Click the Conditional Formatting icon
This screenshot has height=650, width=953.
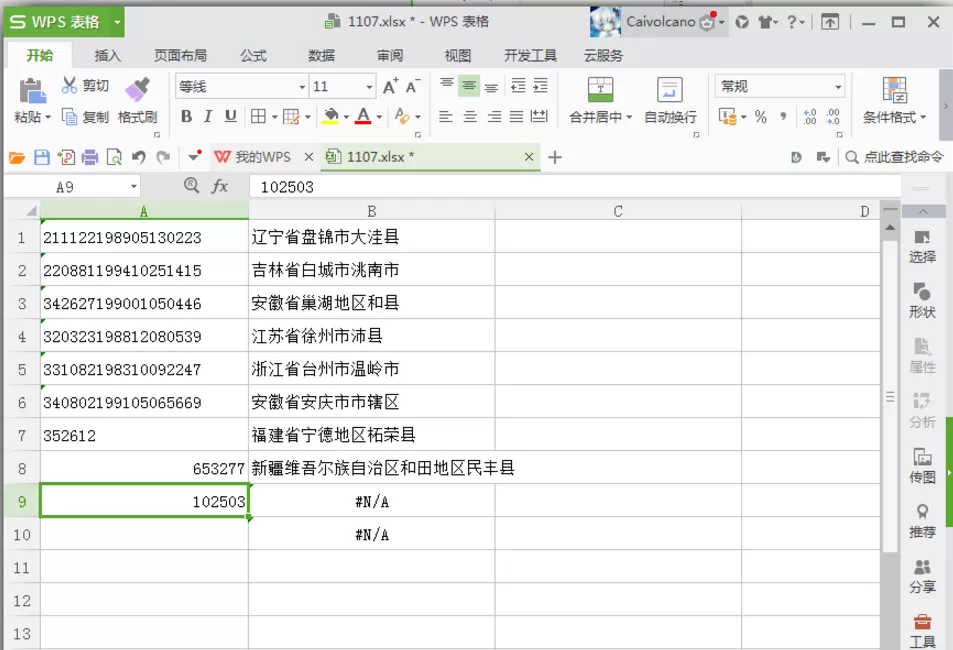894,89
